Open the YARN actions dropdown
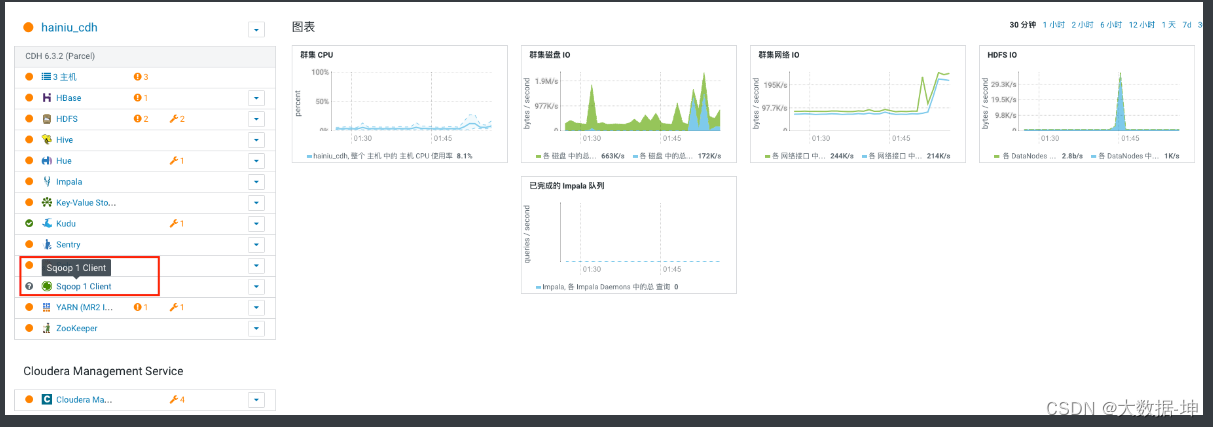This screenshot has width=1213, height=427. pos(256,307)
